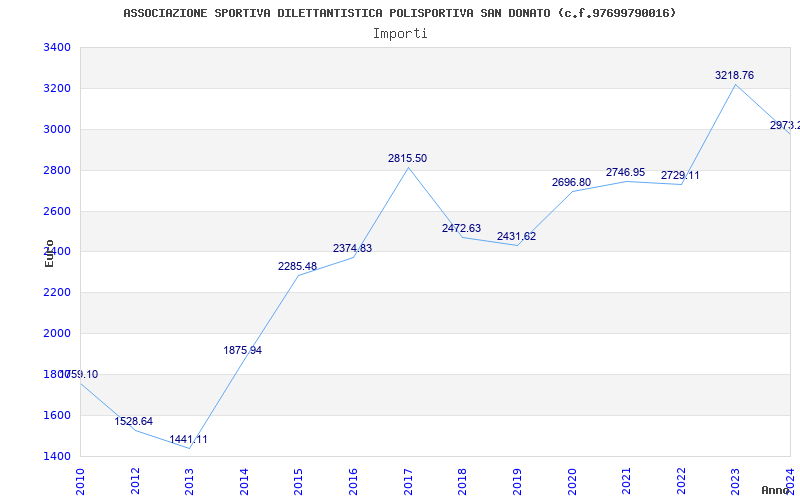Click the x-axis year 2021
The image size is (800, 500).
[626, 481]
